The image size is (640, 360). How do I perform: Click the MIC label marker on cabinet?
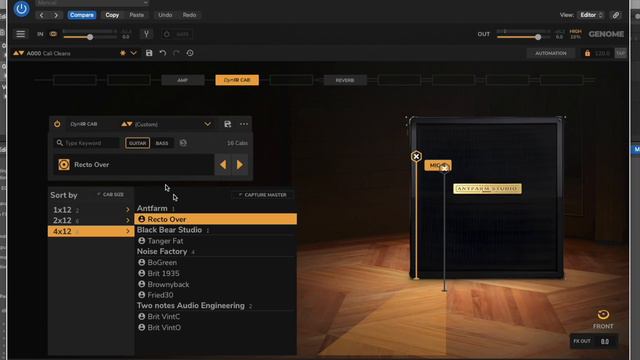437,165
